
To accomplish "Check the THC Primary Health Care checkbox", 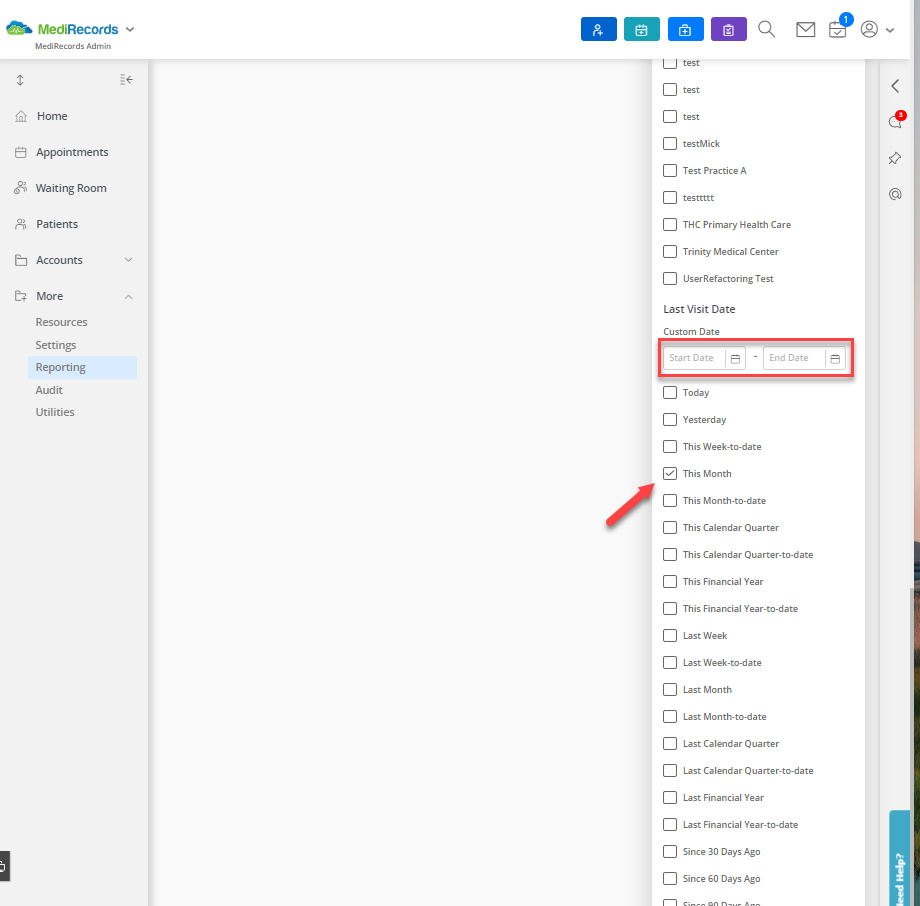I will click(669, 224).
